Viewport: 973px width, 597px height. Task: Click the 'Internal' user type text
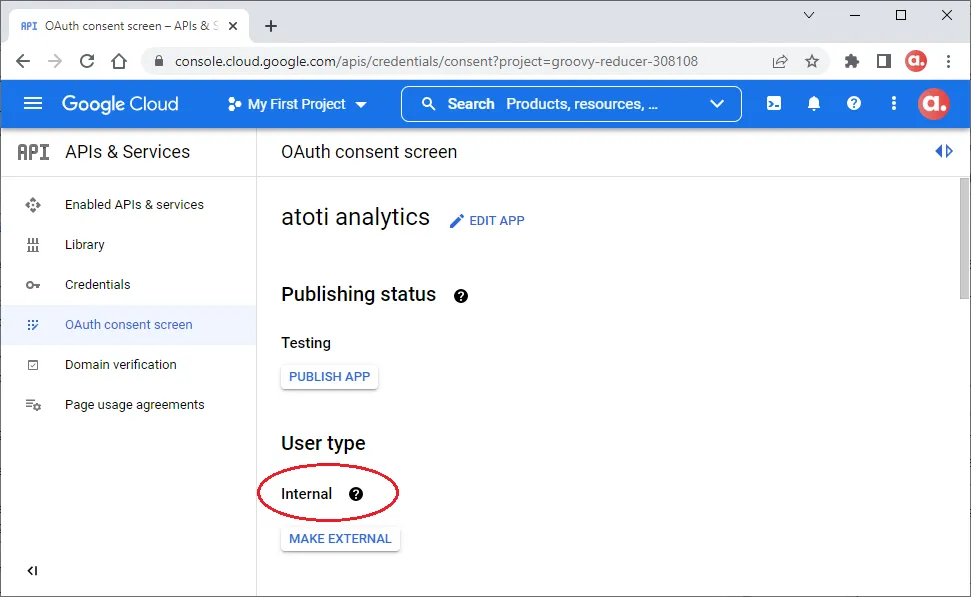307,494
